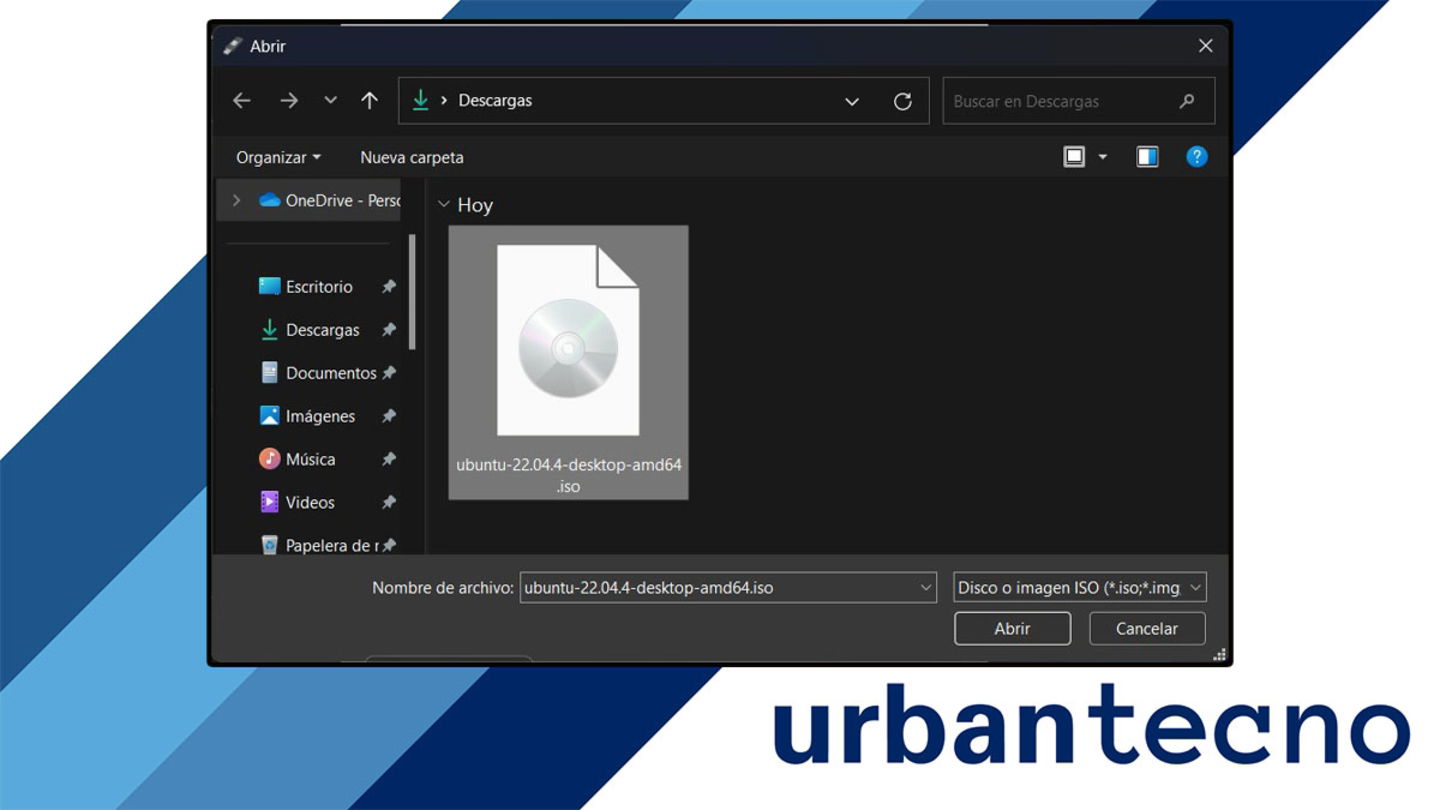Go forward with the right arrow
The width and height of the screenshot is (1440, 810).
(289, 100)
